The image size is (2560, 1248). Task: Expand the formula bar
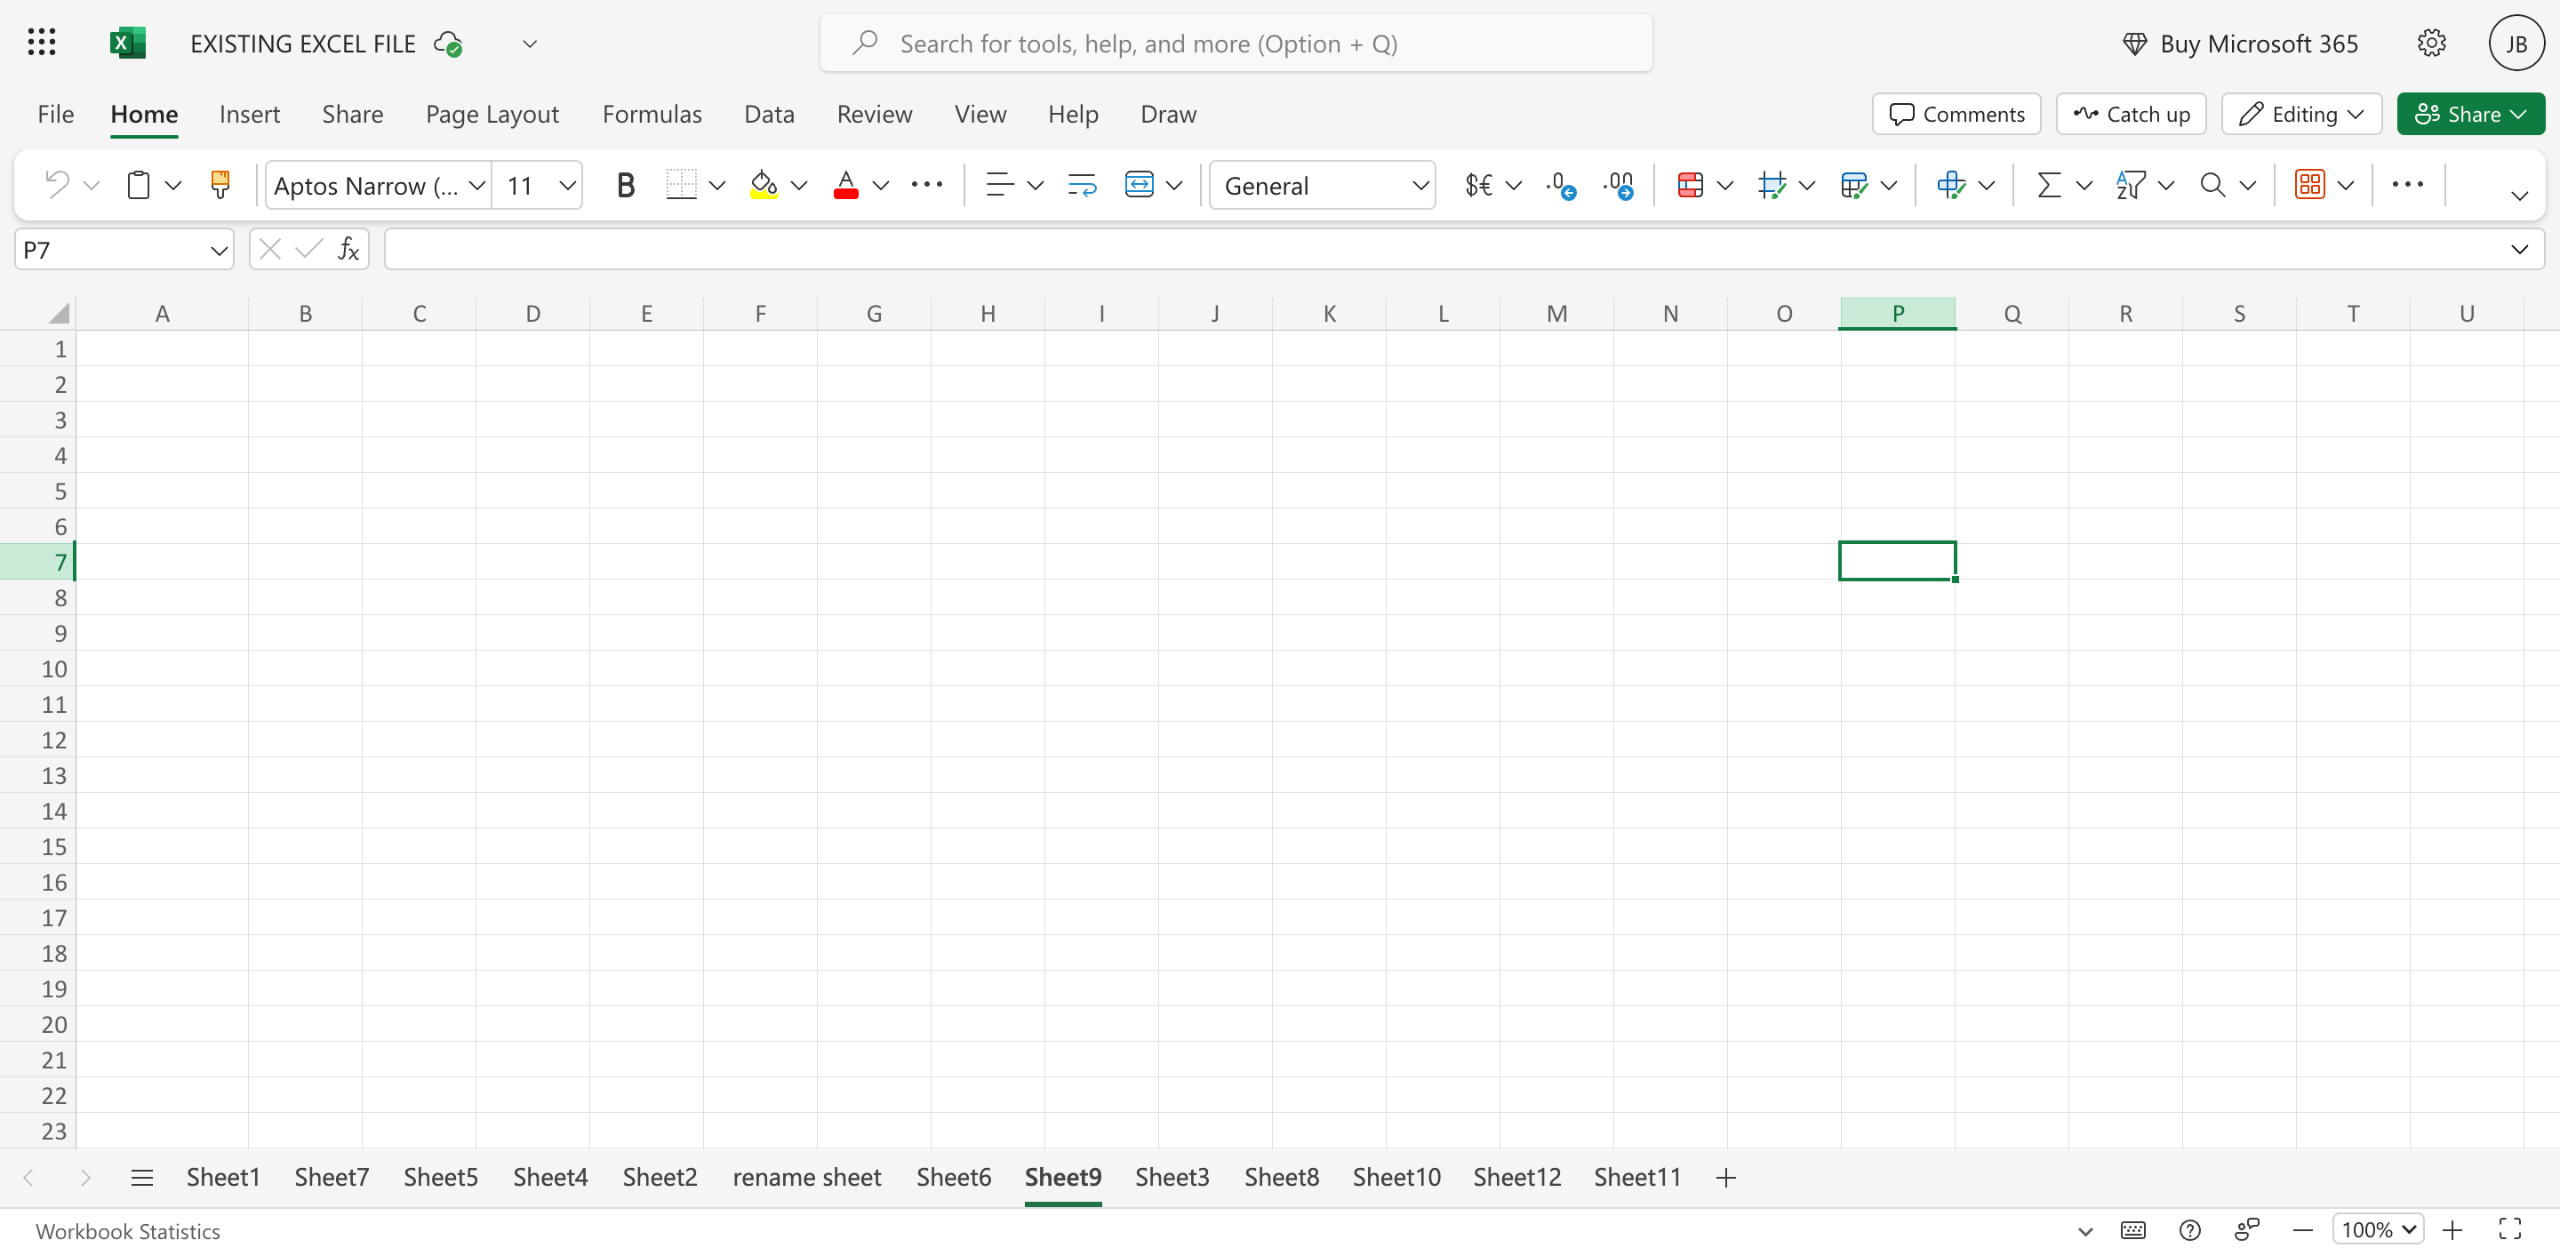coord(2518,249)
